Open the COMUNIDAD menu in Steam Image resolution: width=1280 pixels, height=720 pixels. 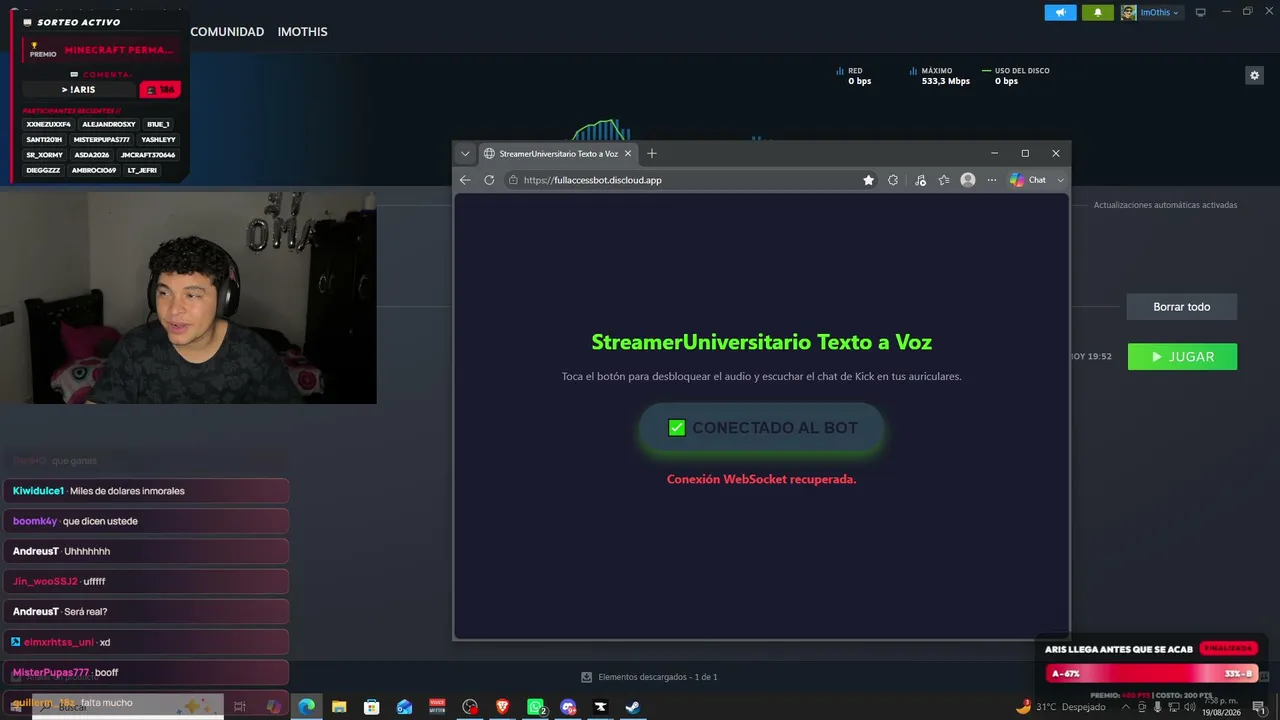coord(227,32)
